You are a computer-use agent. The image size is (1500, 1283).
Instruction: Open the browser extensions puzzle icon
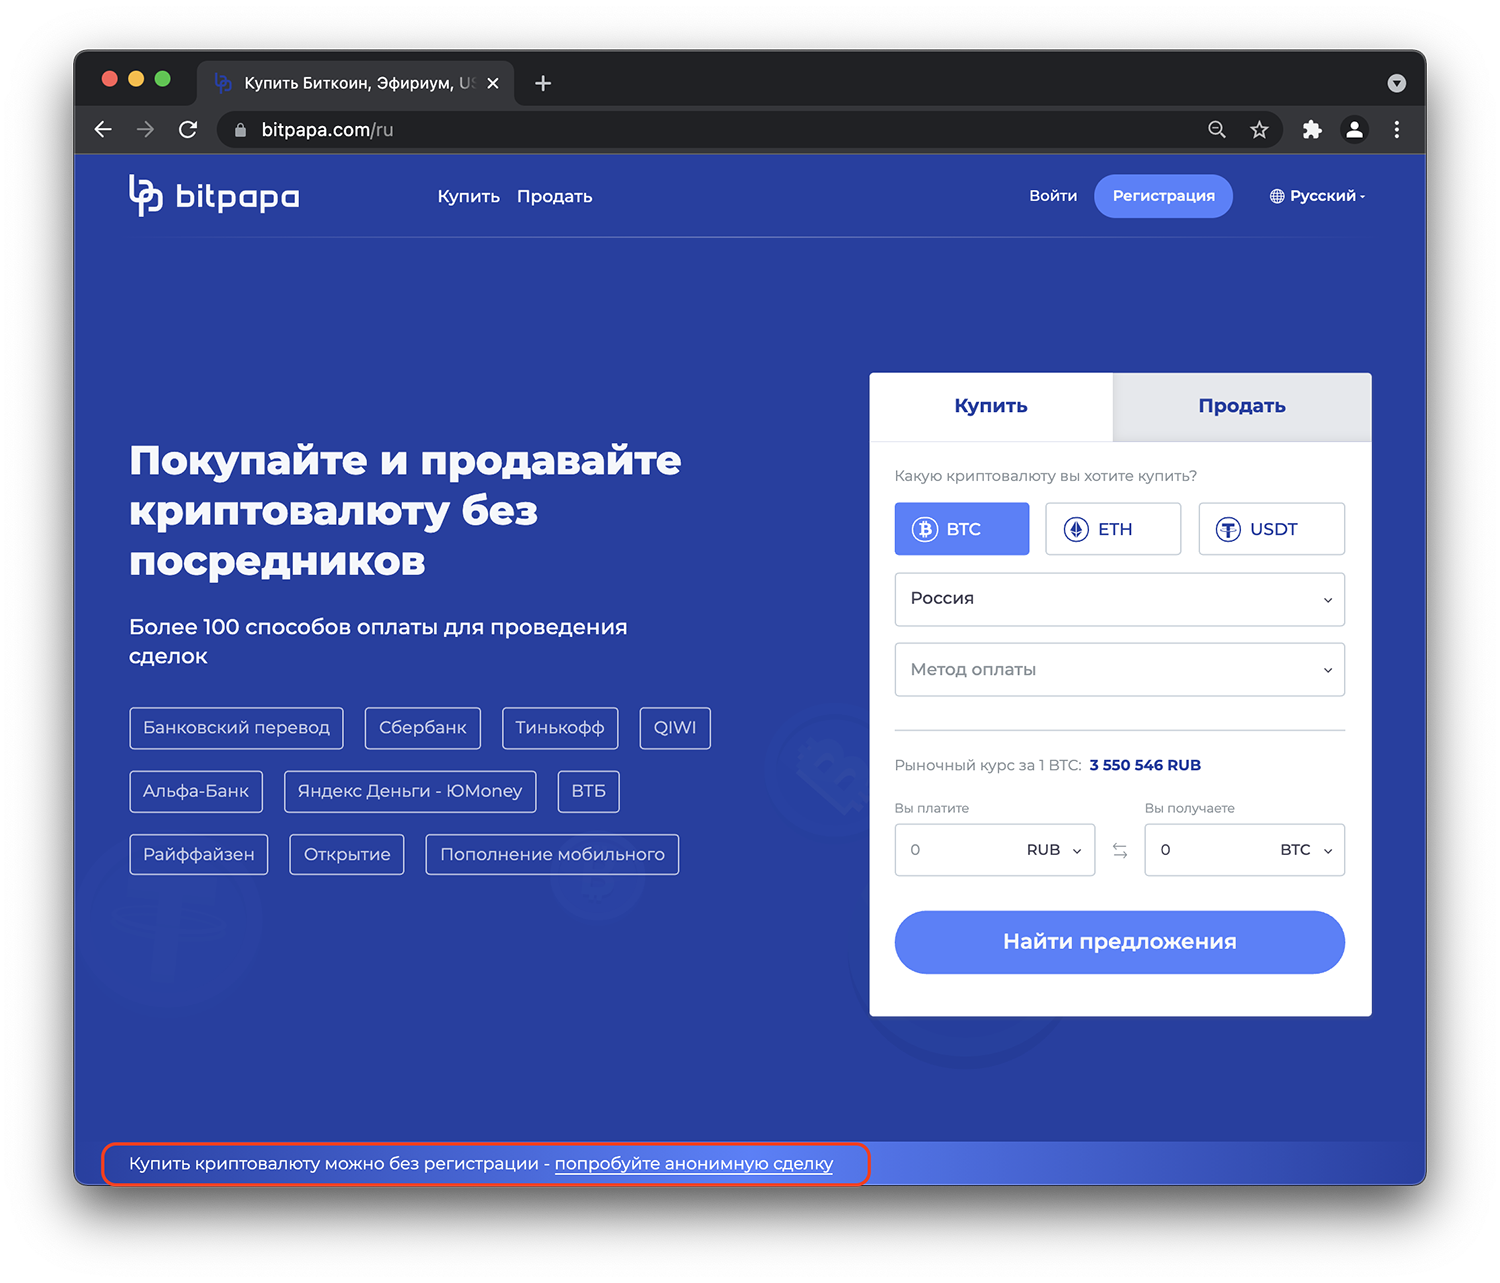click(x=1312, y=129)
